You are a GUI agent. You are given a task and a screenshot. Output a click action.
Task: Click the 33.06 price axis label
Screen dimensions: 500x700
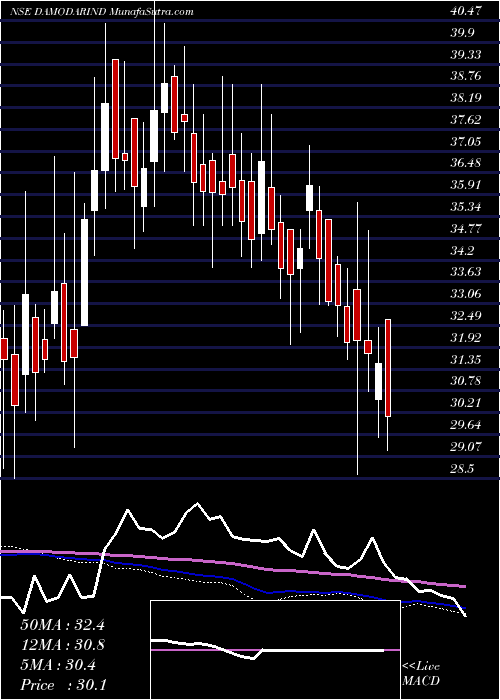click(x=466, y=294)
